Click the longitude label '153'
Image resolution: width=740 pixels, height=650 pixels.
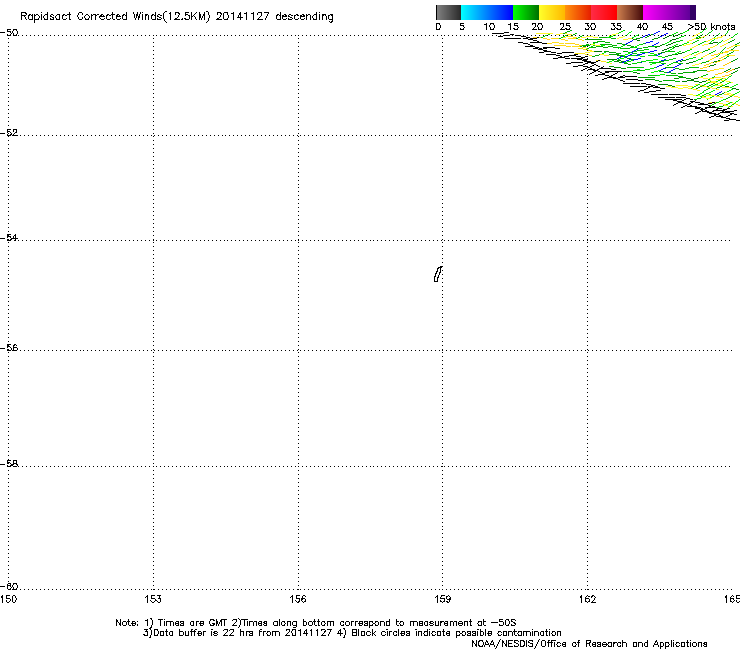click(153, 599)
